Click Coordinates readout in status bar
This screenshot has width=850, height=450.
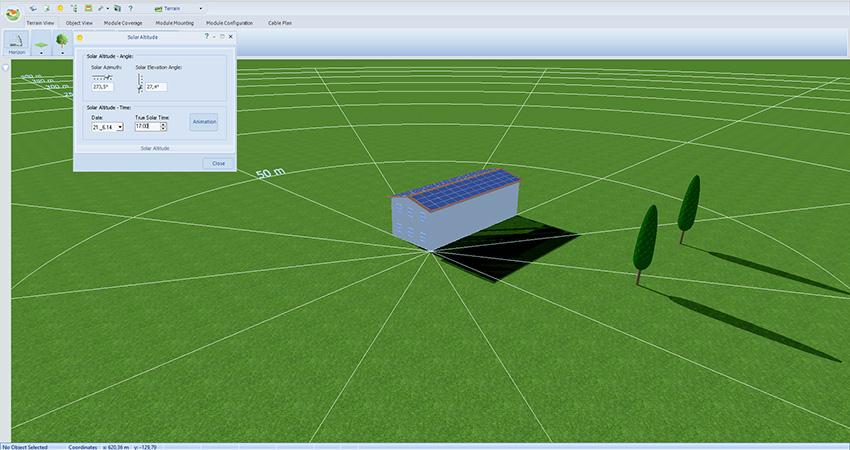[x=113, y=447]
